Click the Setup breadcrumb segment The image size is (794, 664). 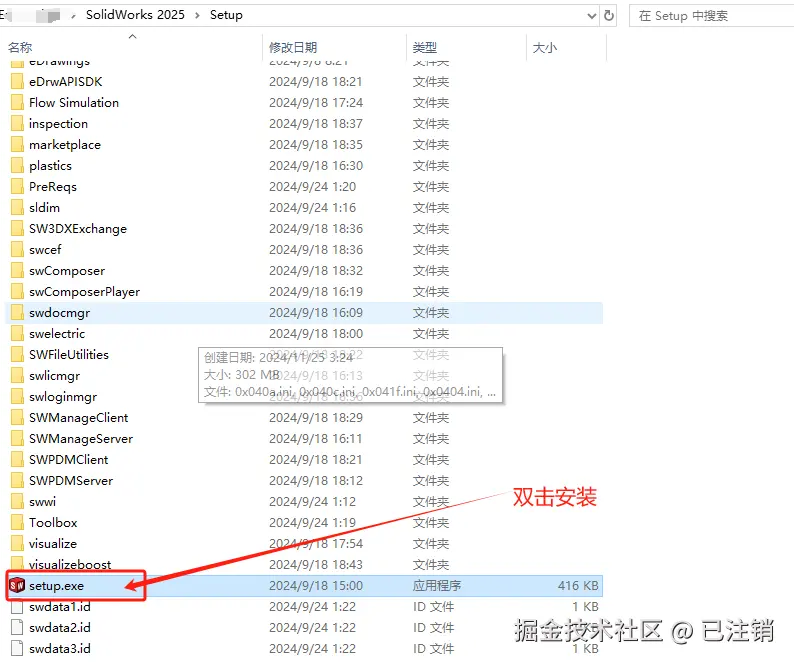pyautogui.click(x=226, y=15)
